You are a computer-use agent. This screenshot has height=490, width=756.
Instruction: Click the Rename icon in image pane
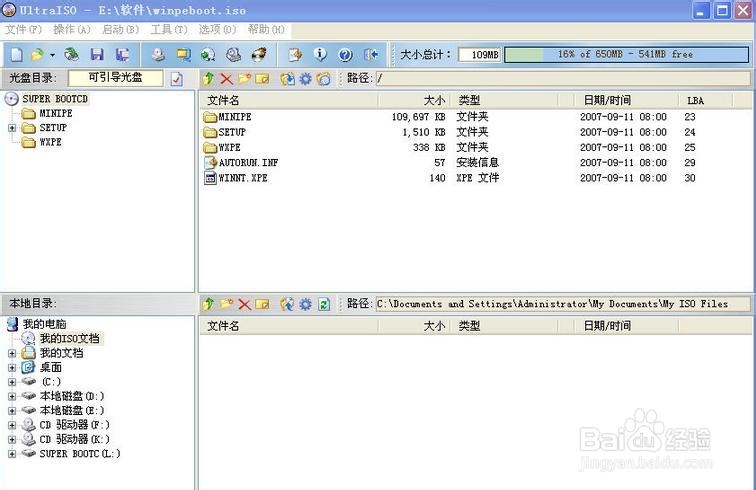click(x=262, y=79)
